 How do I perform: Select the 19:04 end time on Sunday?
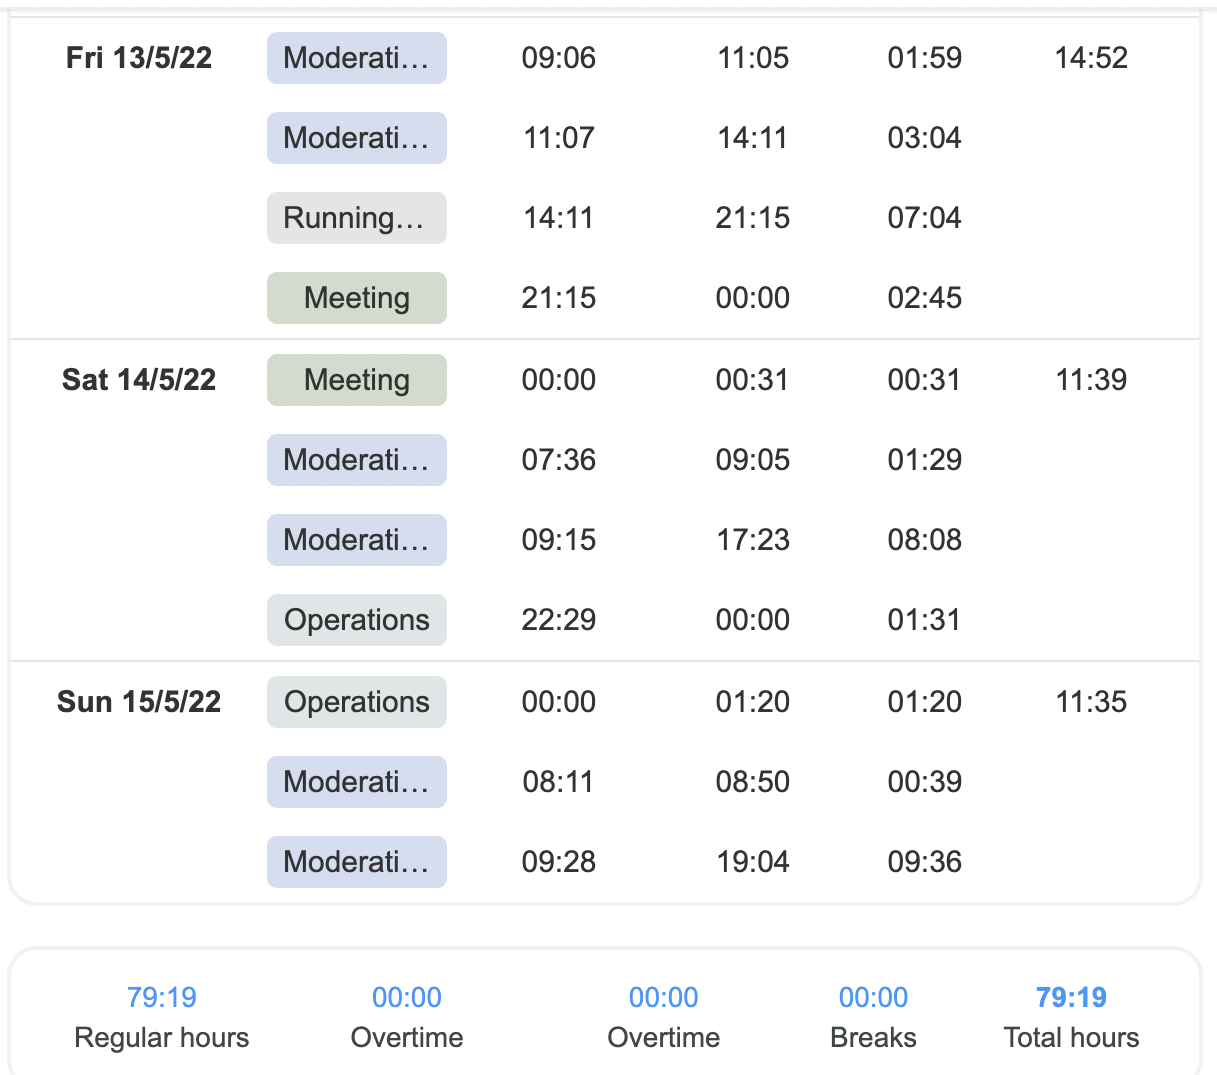tap(753, 862)
